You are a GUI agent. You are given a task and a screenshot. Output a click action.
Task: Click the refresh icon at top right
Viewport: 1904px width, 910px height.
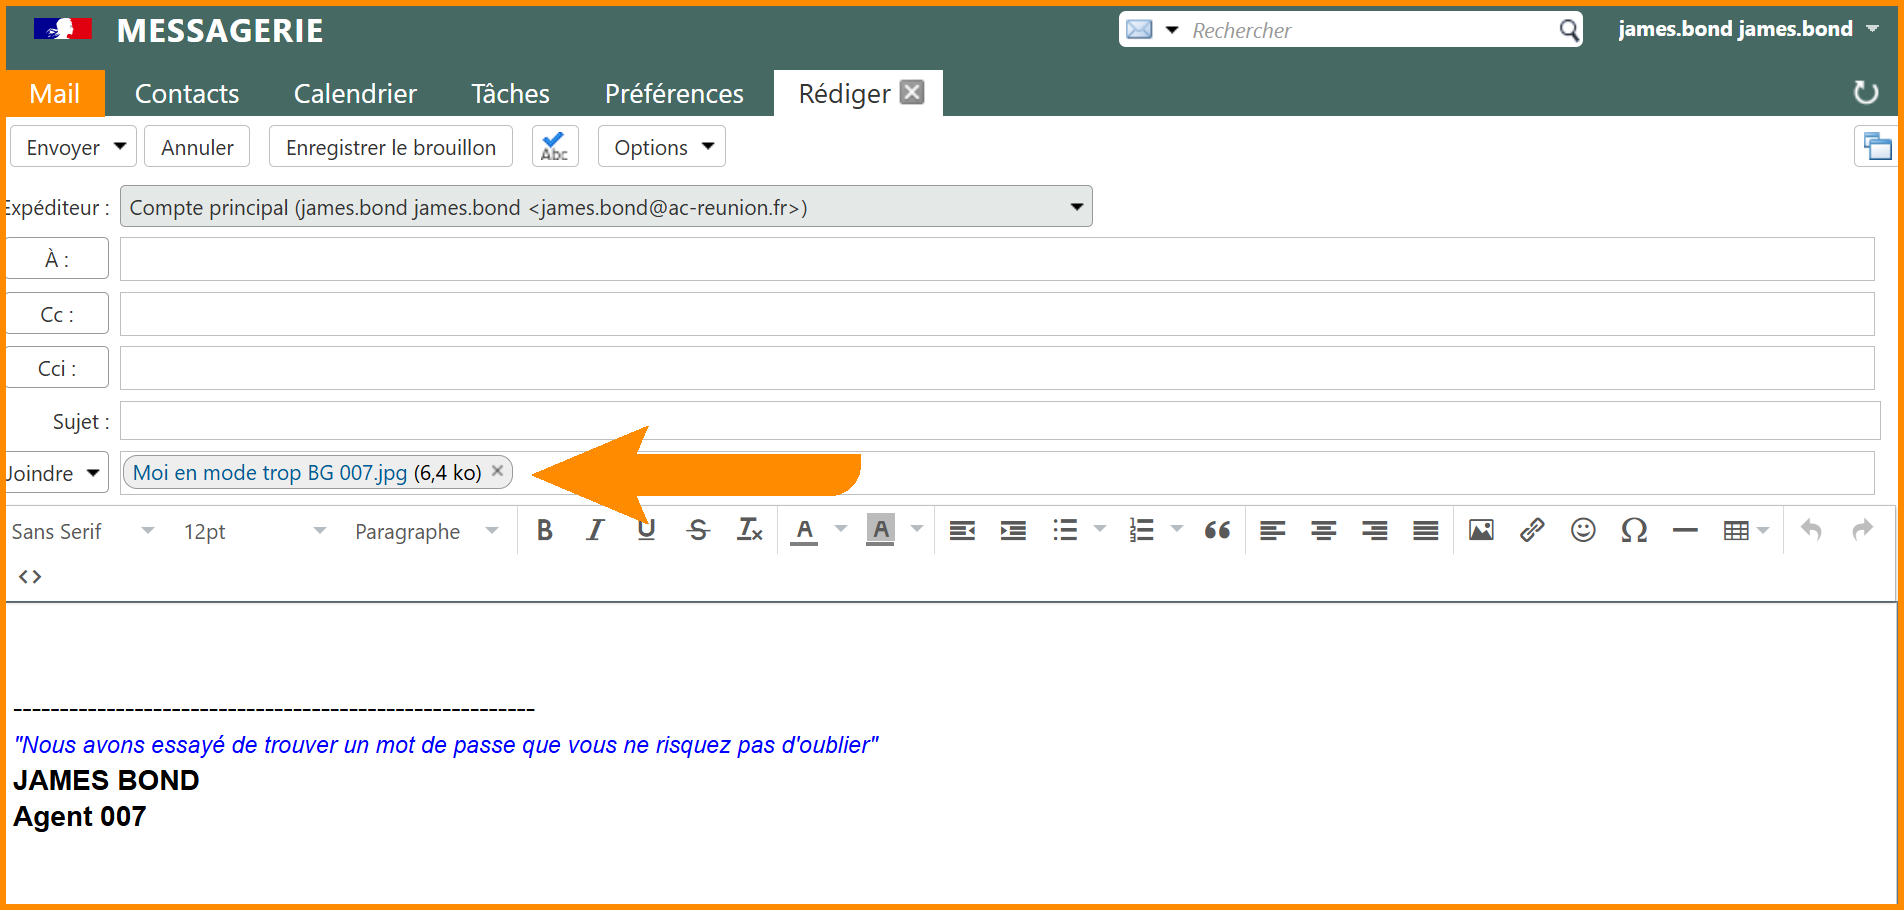1865,93
